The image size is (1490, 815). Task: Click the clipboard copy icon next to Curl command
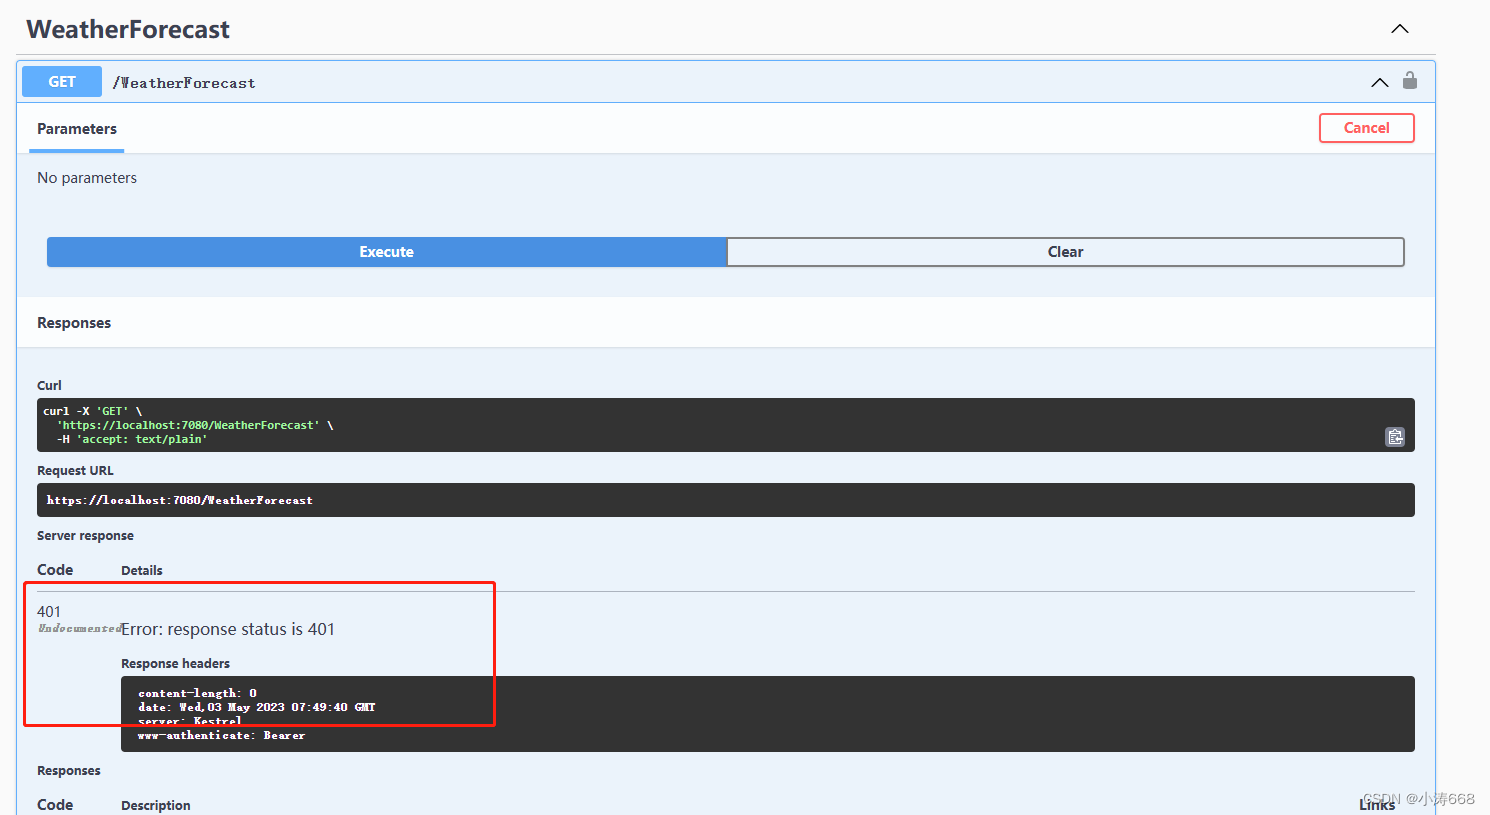(x=1395, y=437)
